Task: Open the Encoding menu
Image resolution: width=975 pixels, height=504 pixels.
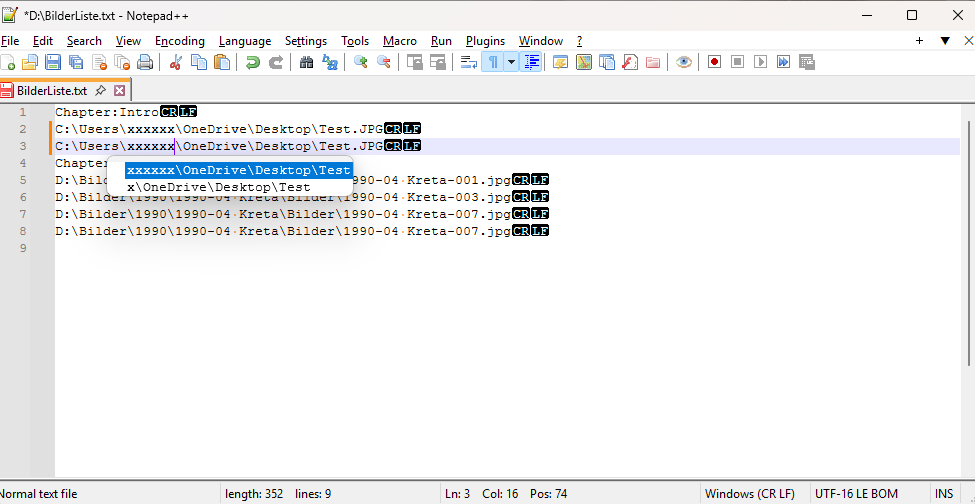Action: tap(180, 41)
